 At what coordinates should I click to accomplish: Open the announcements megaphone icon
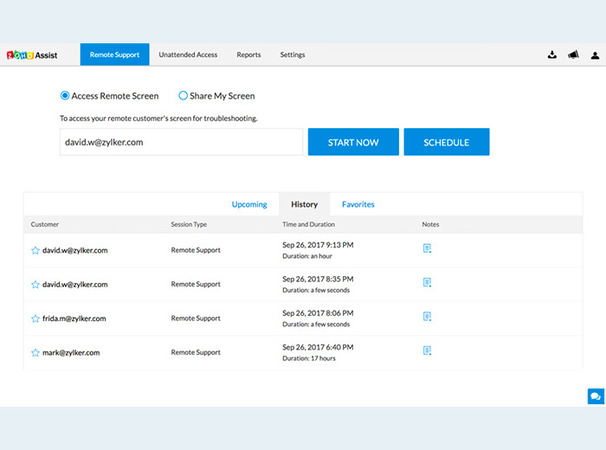(574, 55)
